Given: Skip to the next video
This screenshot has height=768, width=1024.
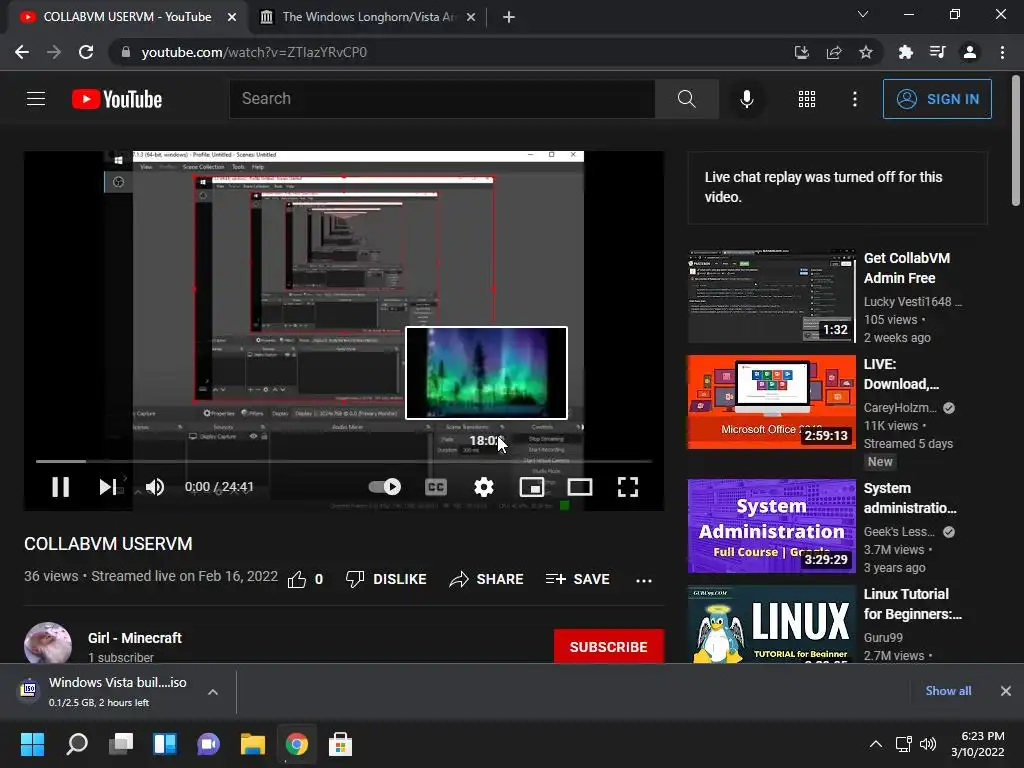Looking at the screenshot, I should click(x=108, y=487).
